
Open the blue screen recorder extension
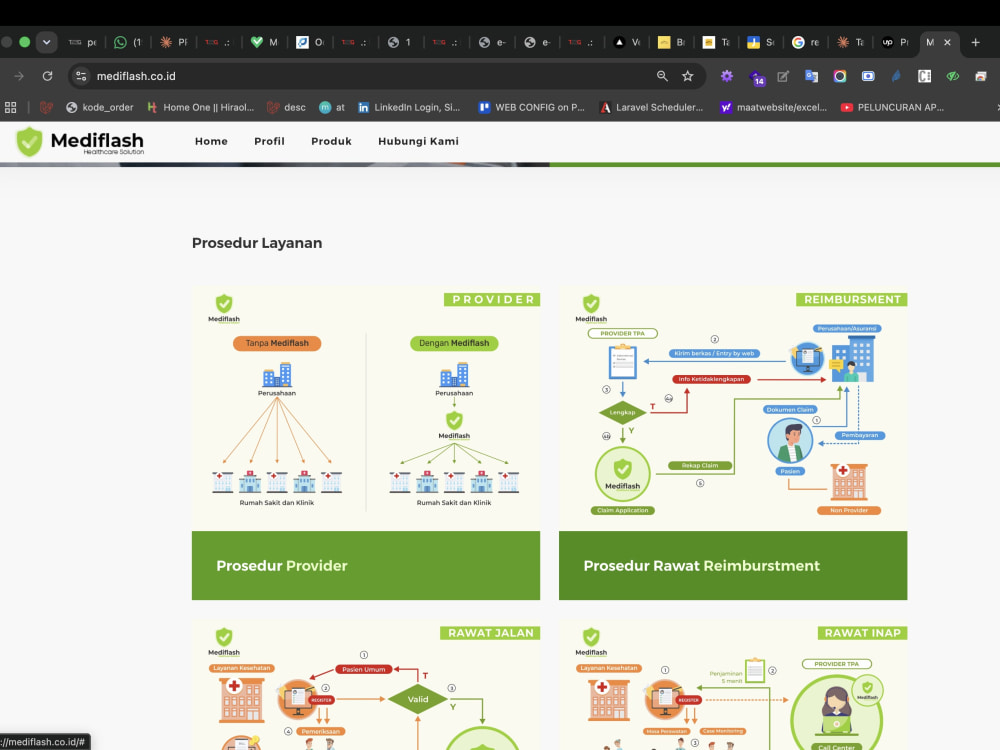coord(868,76)
